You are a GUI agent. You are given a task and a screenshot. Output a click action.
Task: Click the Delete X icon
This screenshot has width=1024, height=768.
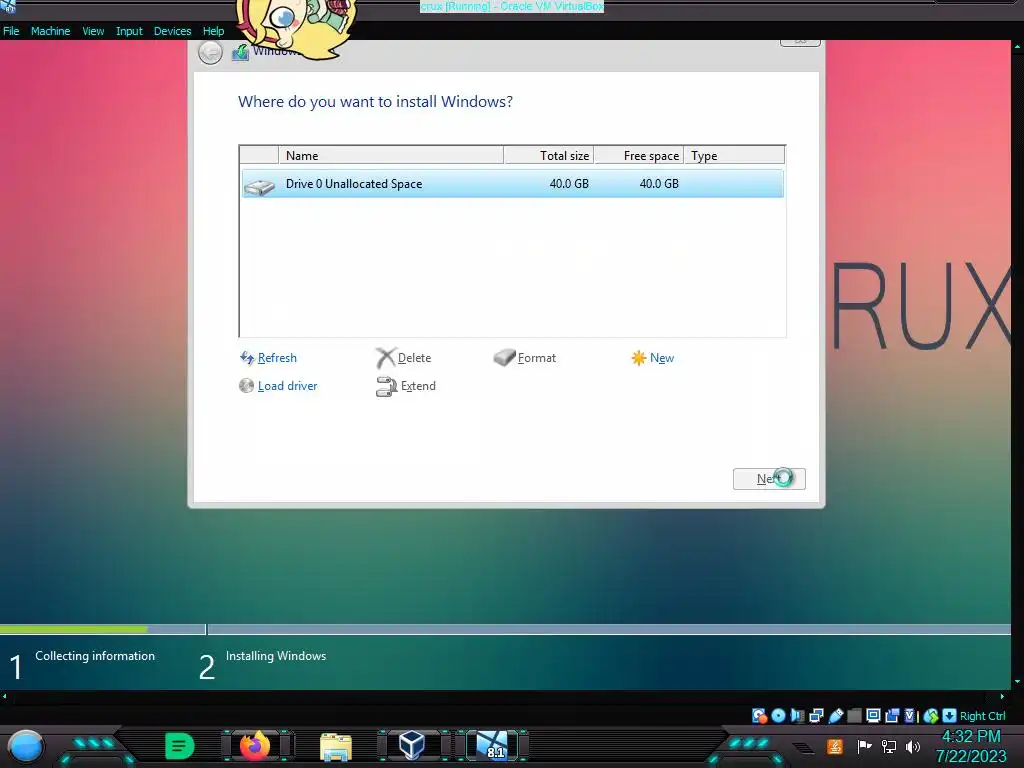[385, 358]
